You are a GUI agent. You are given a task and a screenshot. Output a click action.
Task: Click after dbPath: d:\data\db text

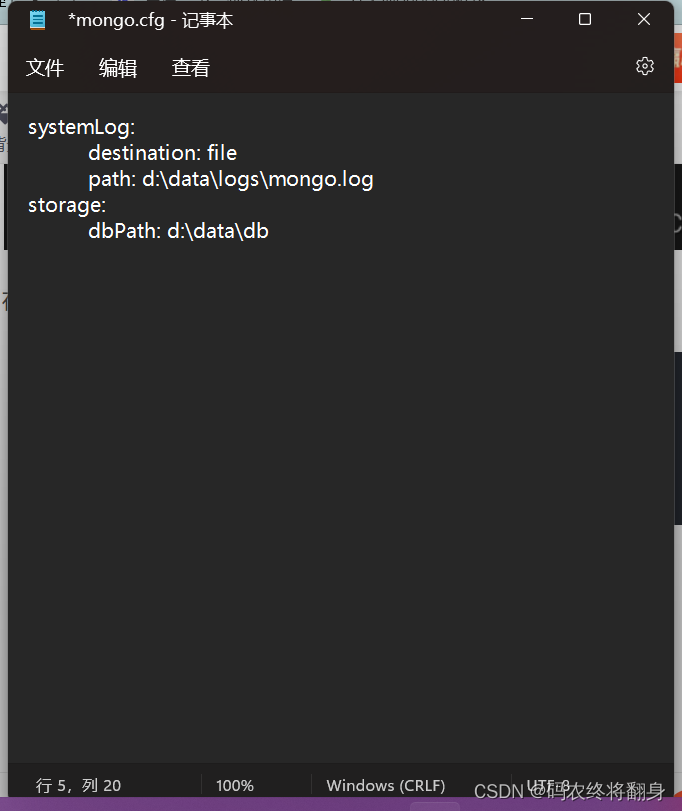269,231
